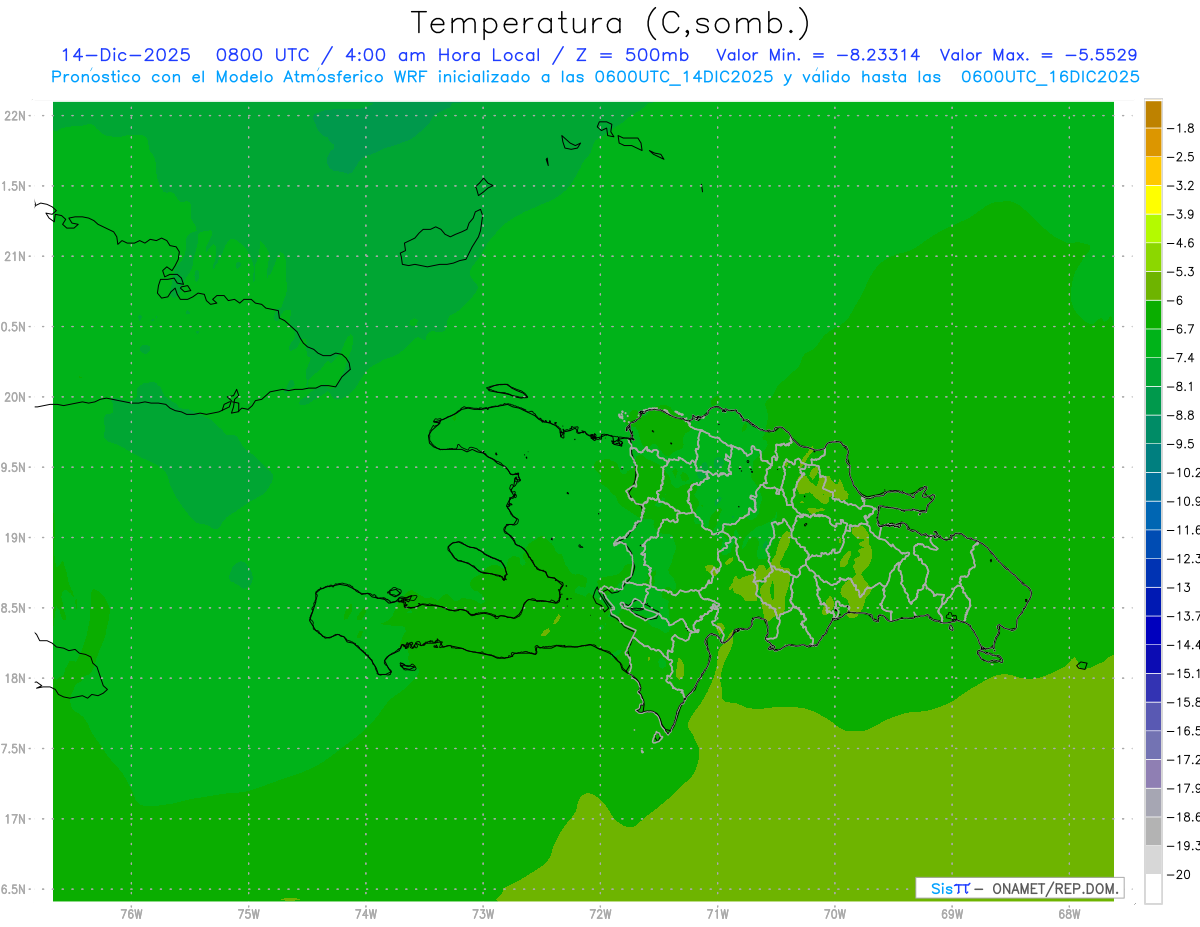Select the yellow swatch between -3.2 and -3.9
Screen dimensions: 1200x927
point(1153,201)
